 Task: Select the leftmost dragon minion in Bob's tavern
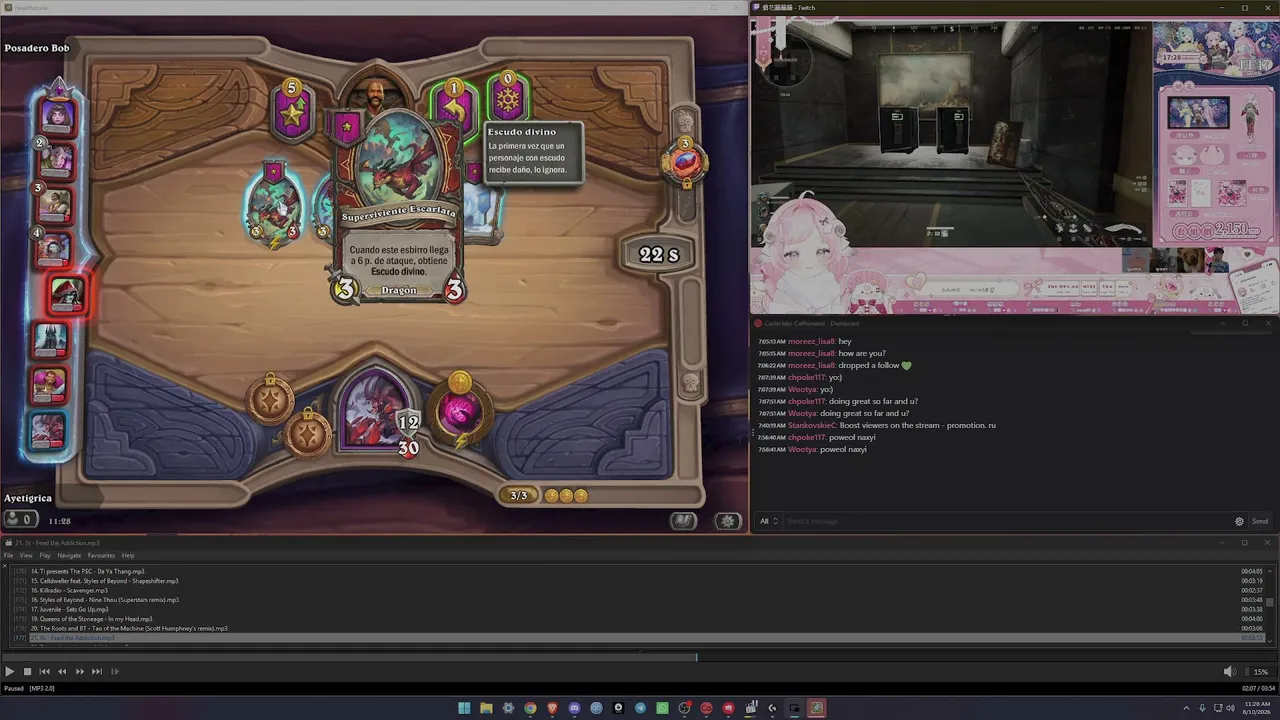pyautogui.click(x=273, y=208)
